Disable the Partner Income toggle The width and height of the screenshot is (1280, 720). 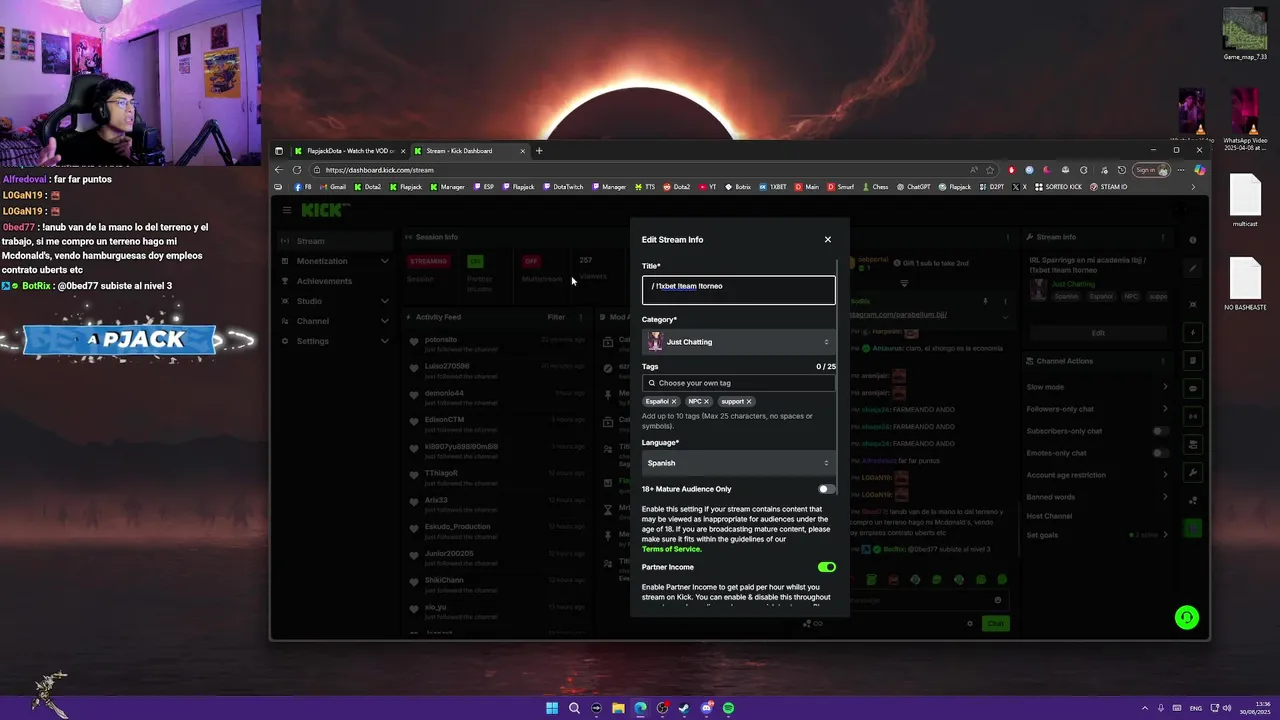pyautogui.click(x=826, y=567)
